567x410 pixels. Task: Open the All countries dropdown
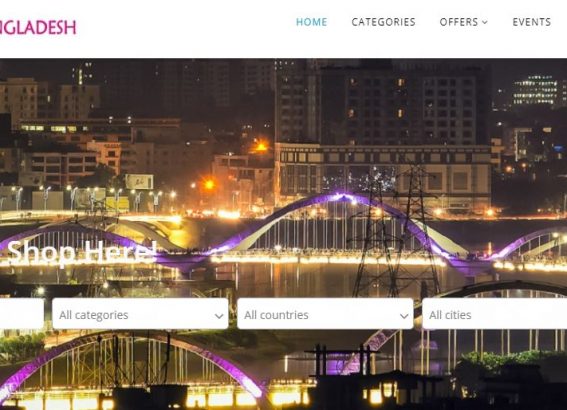(325, 314)
